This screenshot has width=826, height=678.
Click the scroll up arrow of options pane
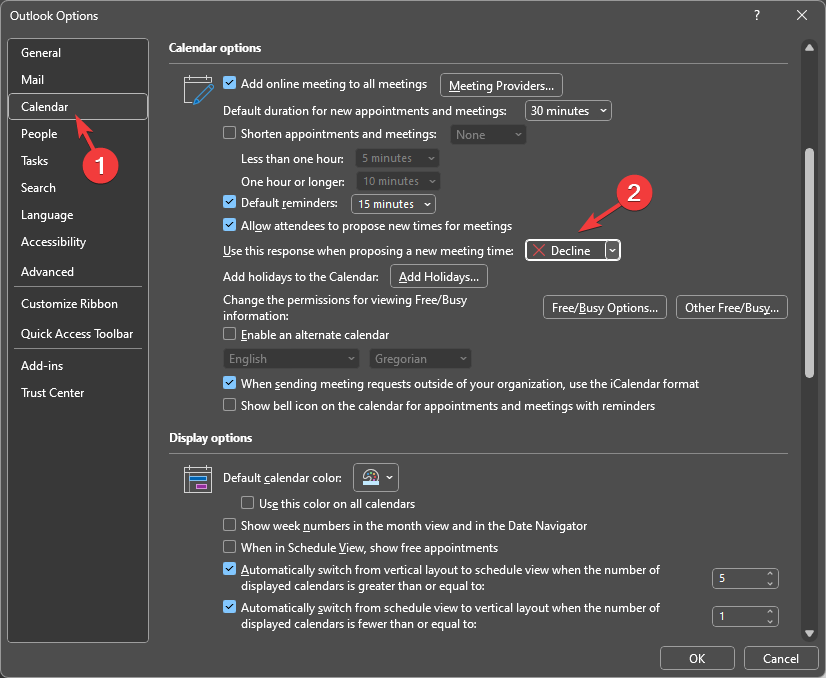click(809, 47)
